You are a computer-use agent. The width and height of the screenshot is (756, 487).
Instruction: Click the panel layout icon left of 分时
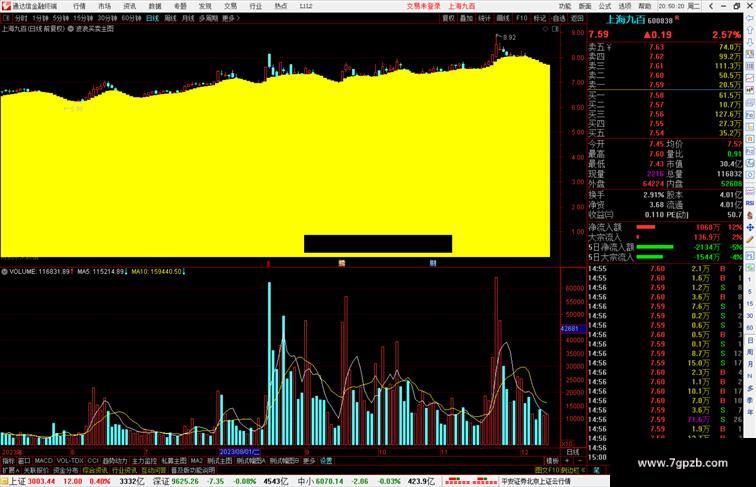pyautogui.click(x=6, y=18)
